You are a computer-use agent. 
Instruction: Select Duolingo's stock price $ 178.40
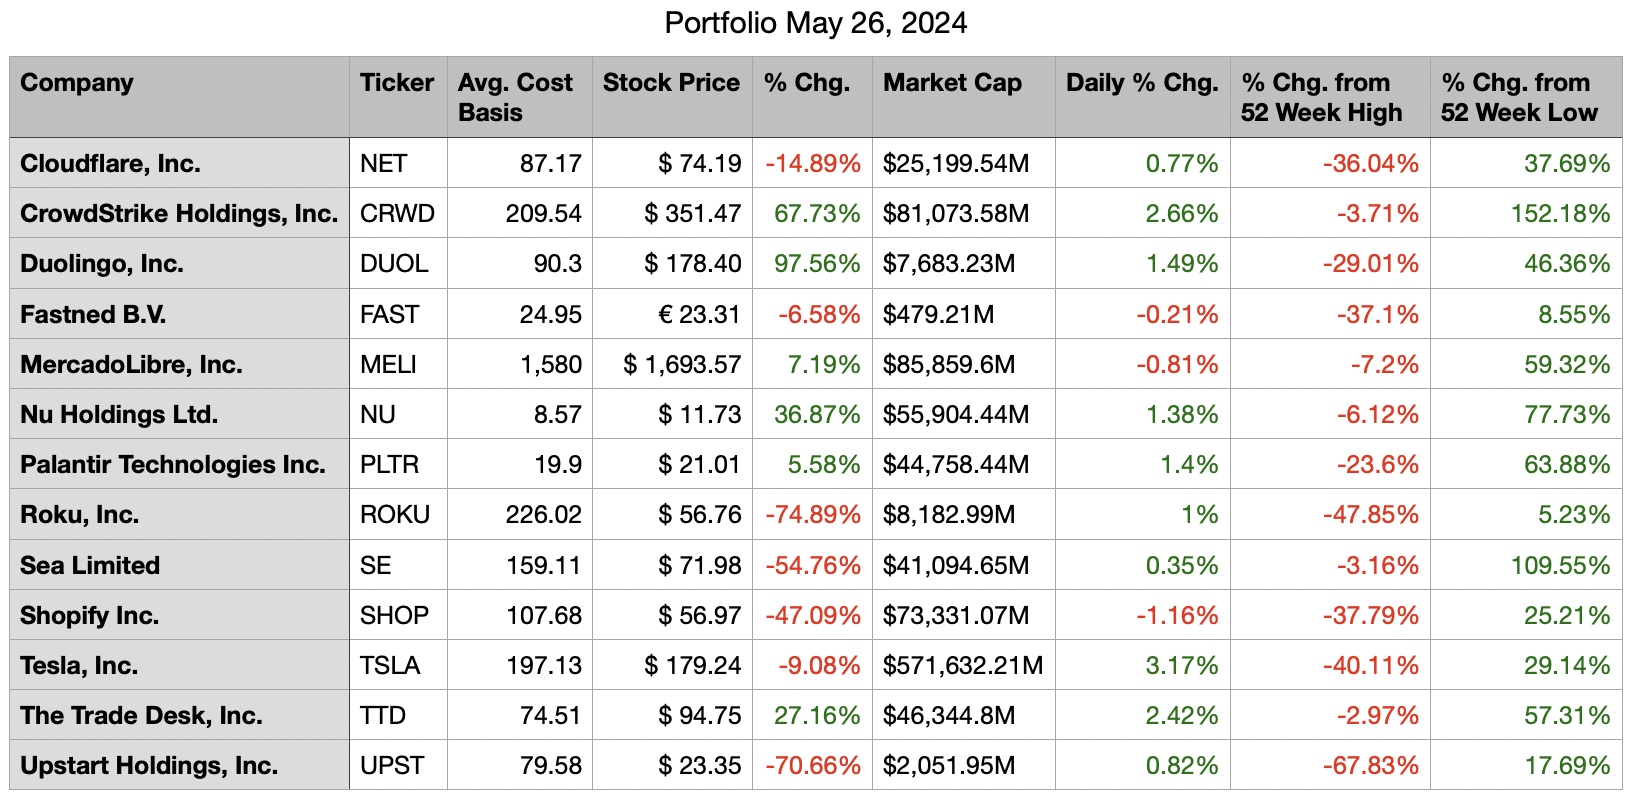pyautogui.click(x=692, y=264)
